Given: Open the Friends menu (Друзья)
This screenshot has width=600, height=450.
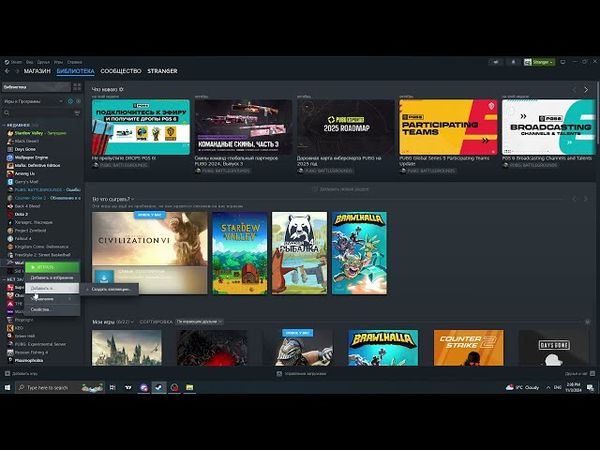Looking at the screenshot, I should (x=43, y=62).
